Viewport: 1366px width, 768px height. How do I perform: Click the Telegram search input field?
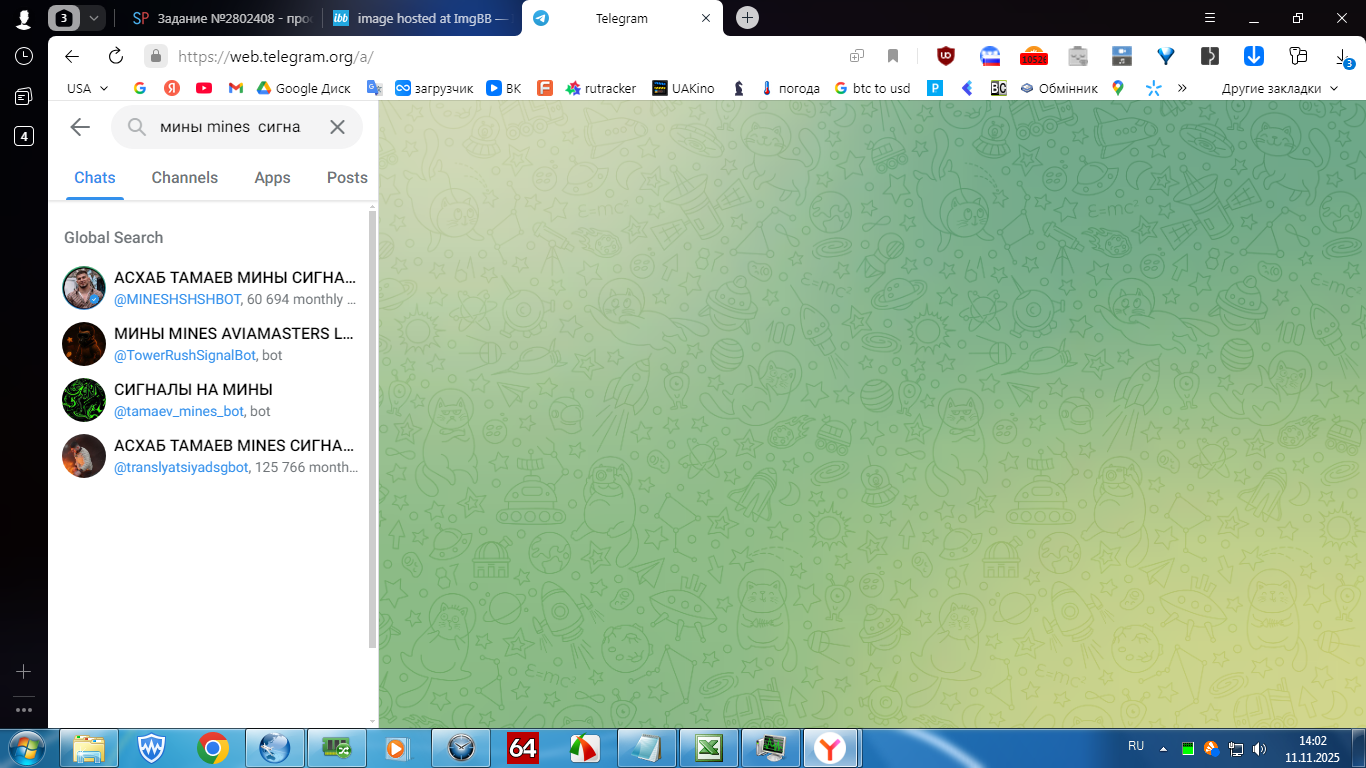[x=237, y=127]
